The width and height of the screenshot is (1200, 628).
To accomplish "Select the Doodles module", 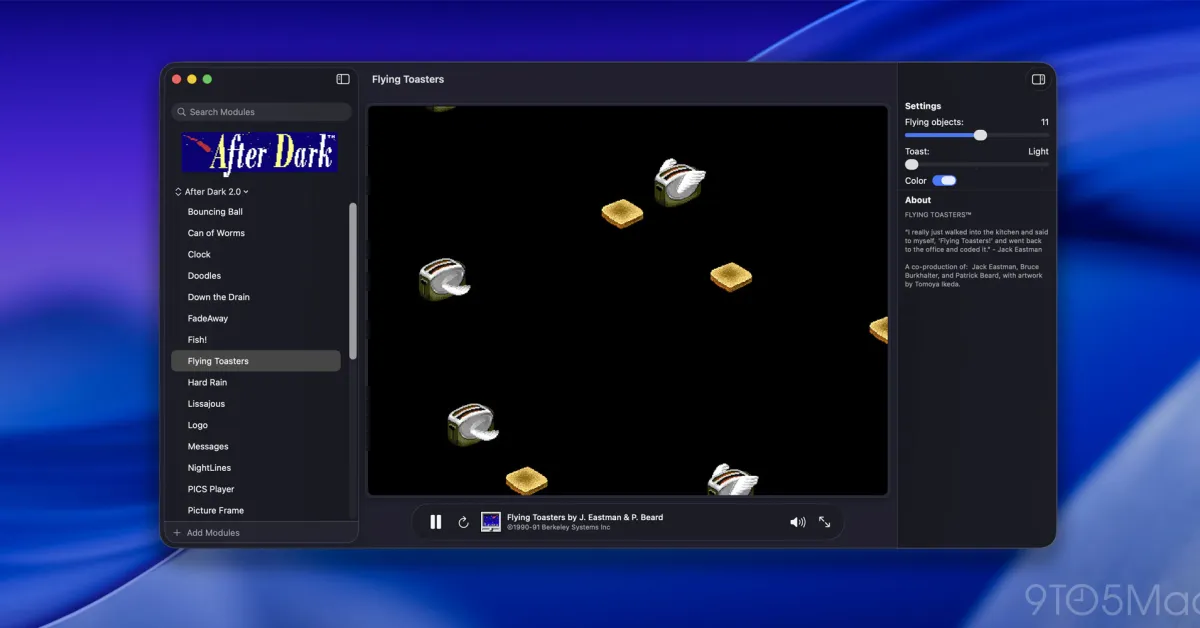I will pyautogui.click(x=256, y=276).
